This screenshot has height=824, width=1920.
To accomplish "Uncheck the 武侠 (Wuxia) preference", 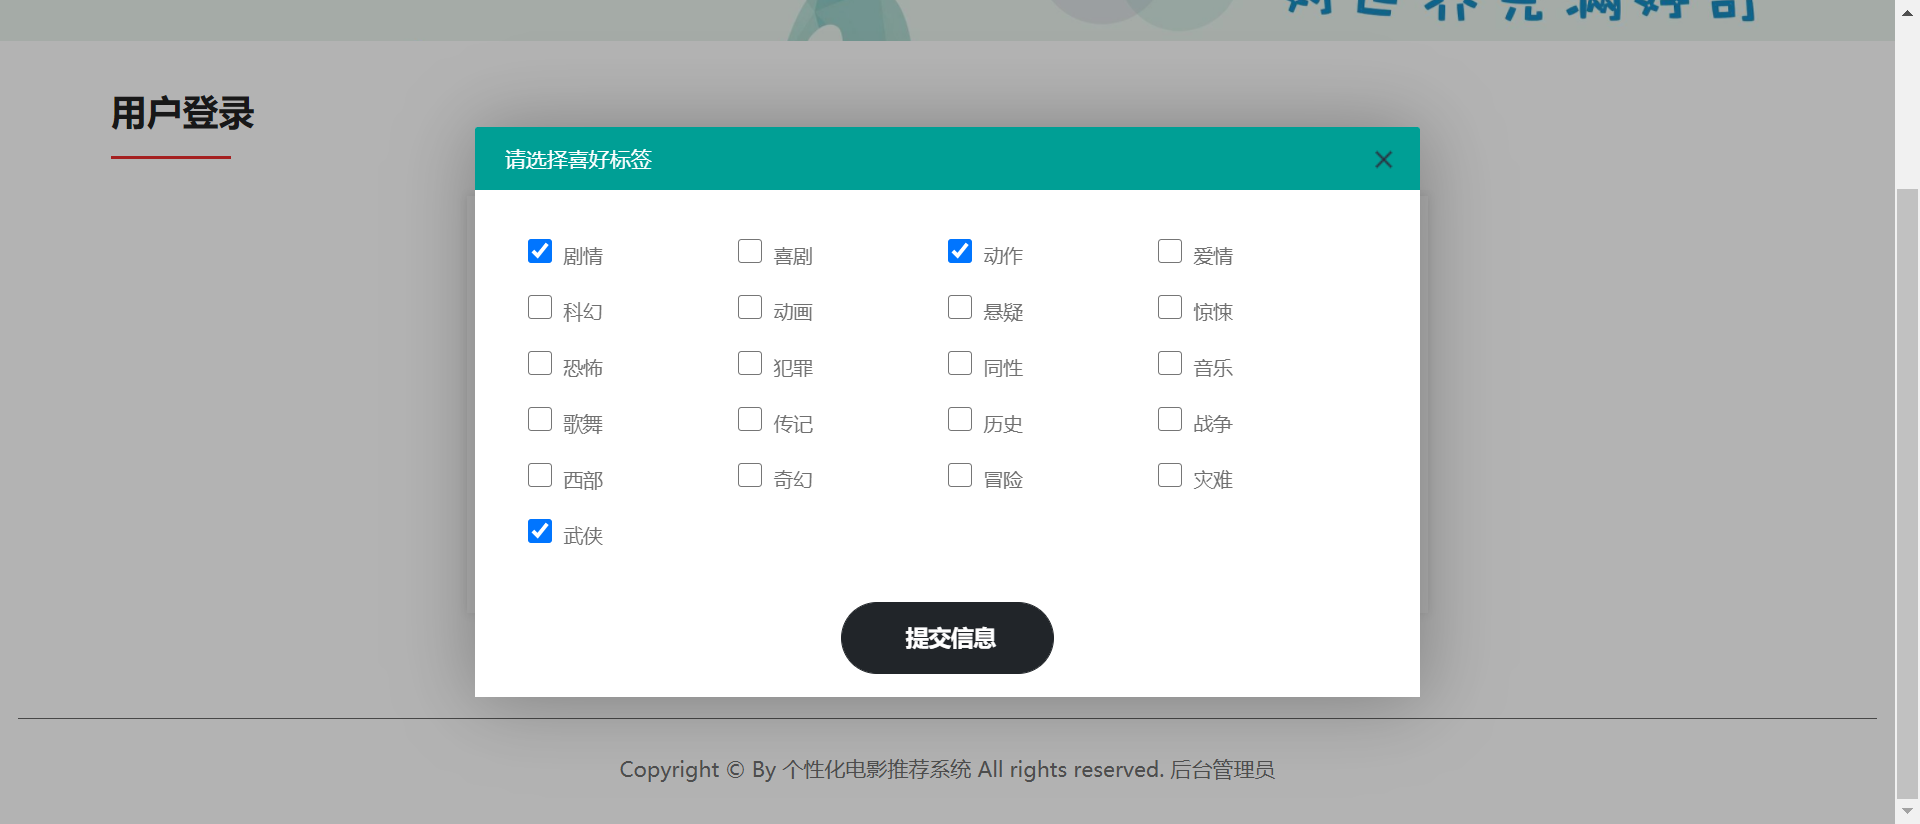I will click(540, 531).
